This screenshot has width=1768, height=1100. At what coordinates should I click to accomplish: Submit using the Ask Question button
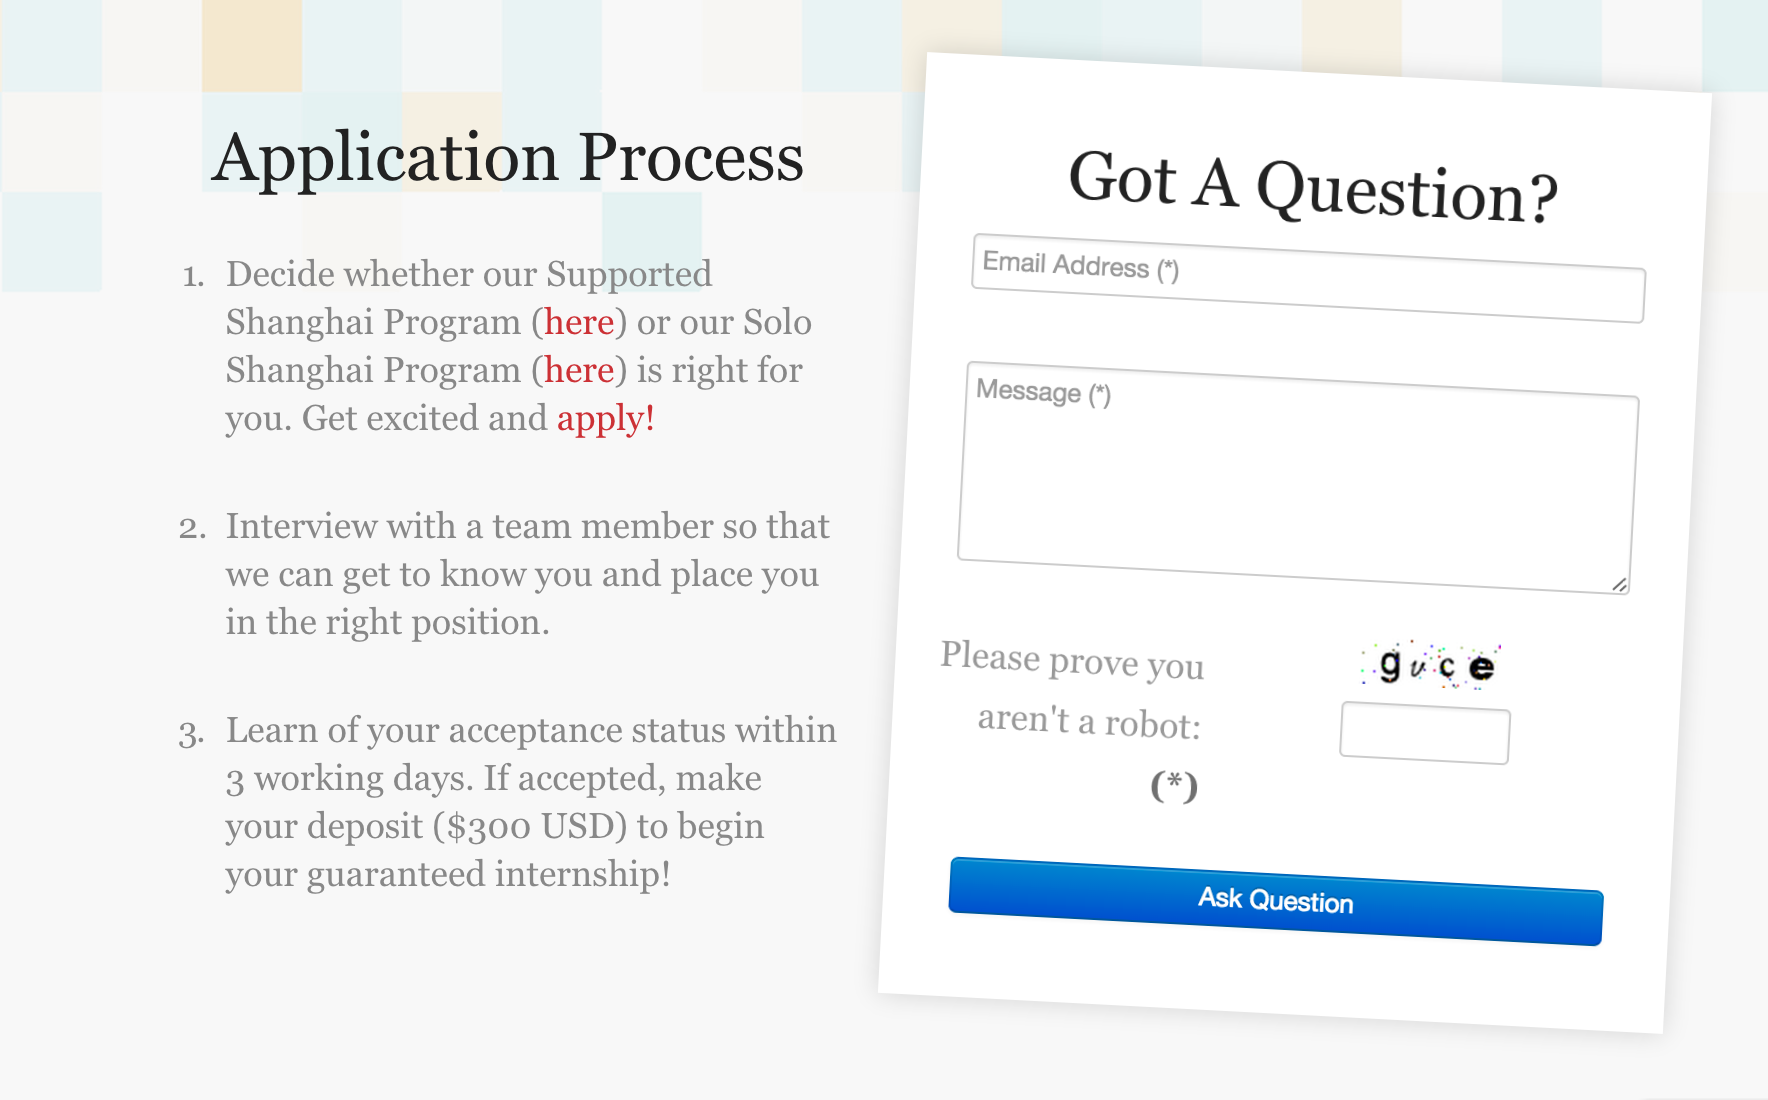(1276, 900)
